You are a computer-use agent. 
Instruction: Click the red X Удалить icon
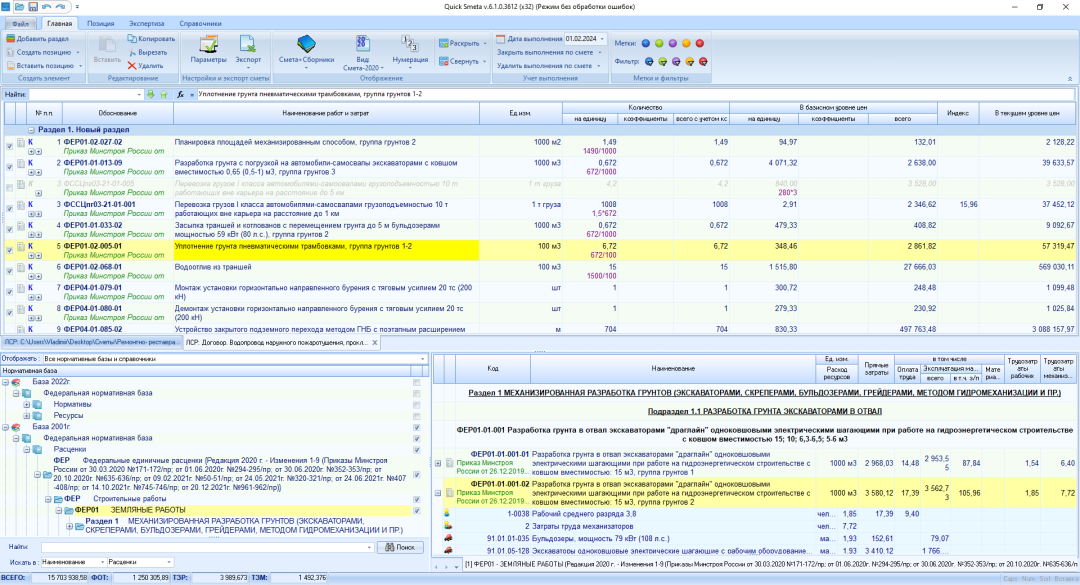(132, 66)
